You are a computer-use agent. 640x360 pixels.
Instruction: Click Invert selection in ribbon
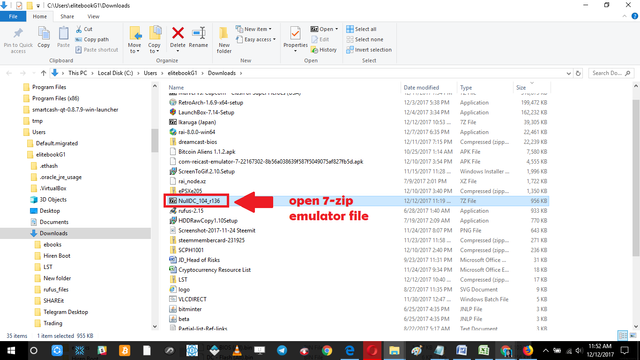click(x=369, y=50)
